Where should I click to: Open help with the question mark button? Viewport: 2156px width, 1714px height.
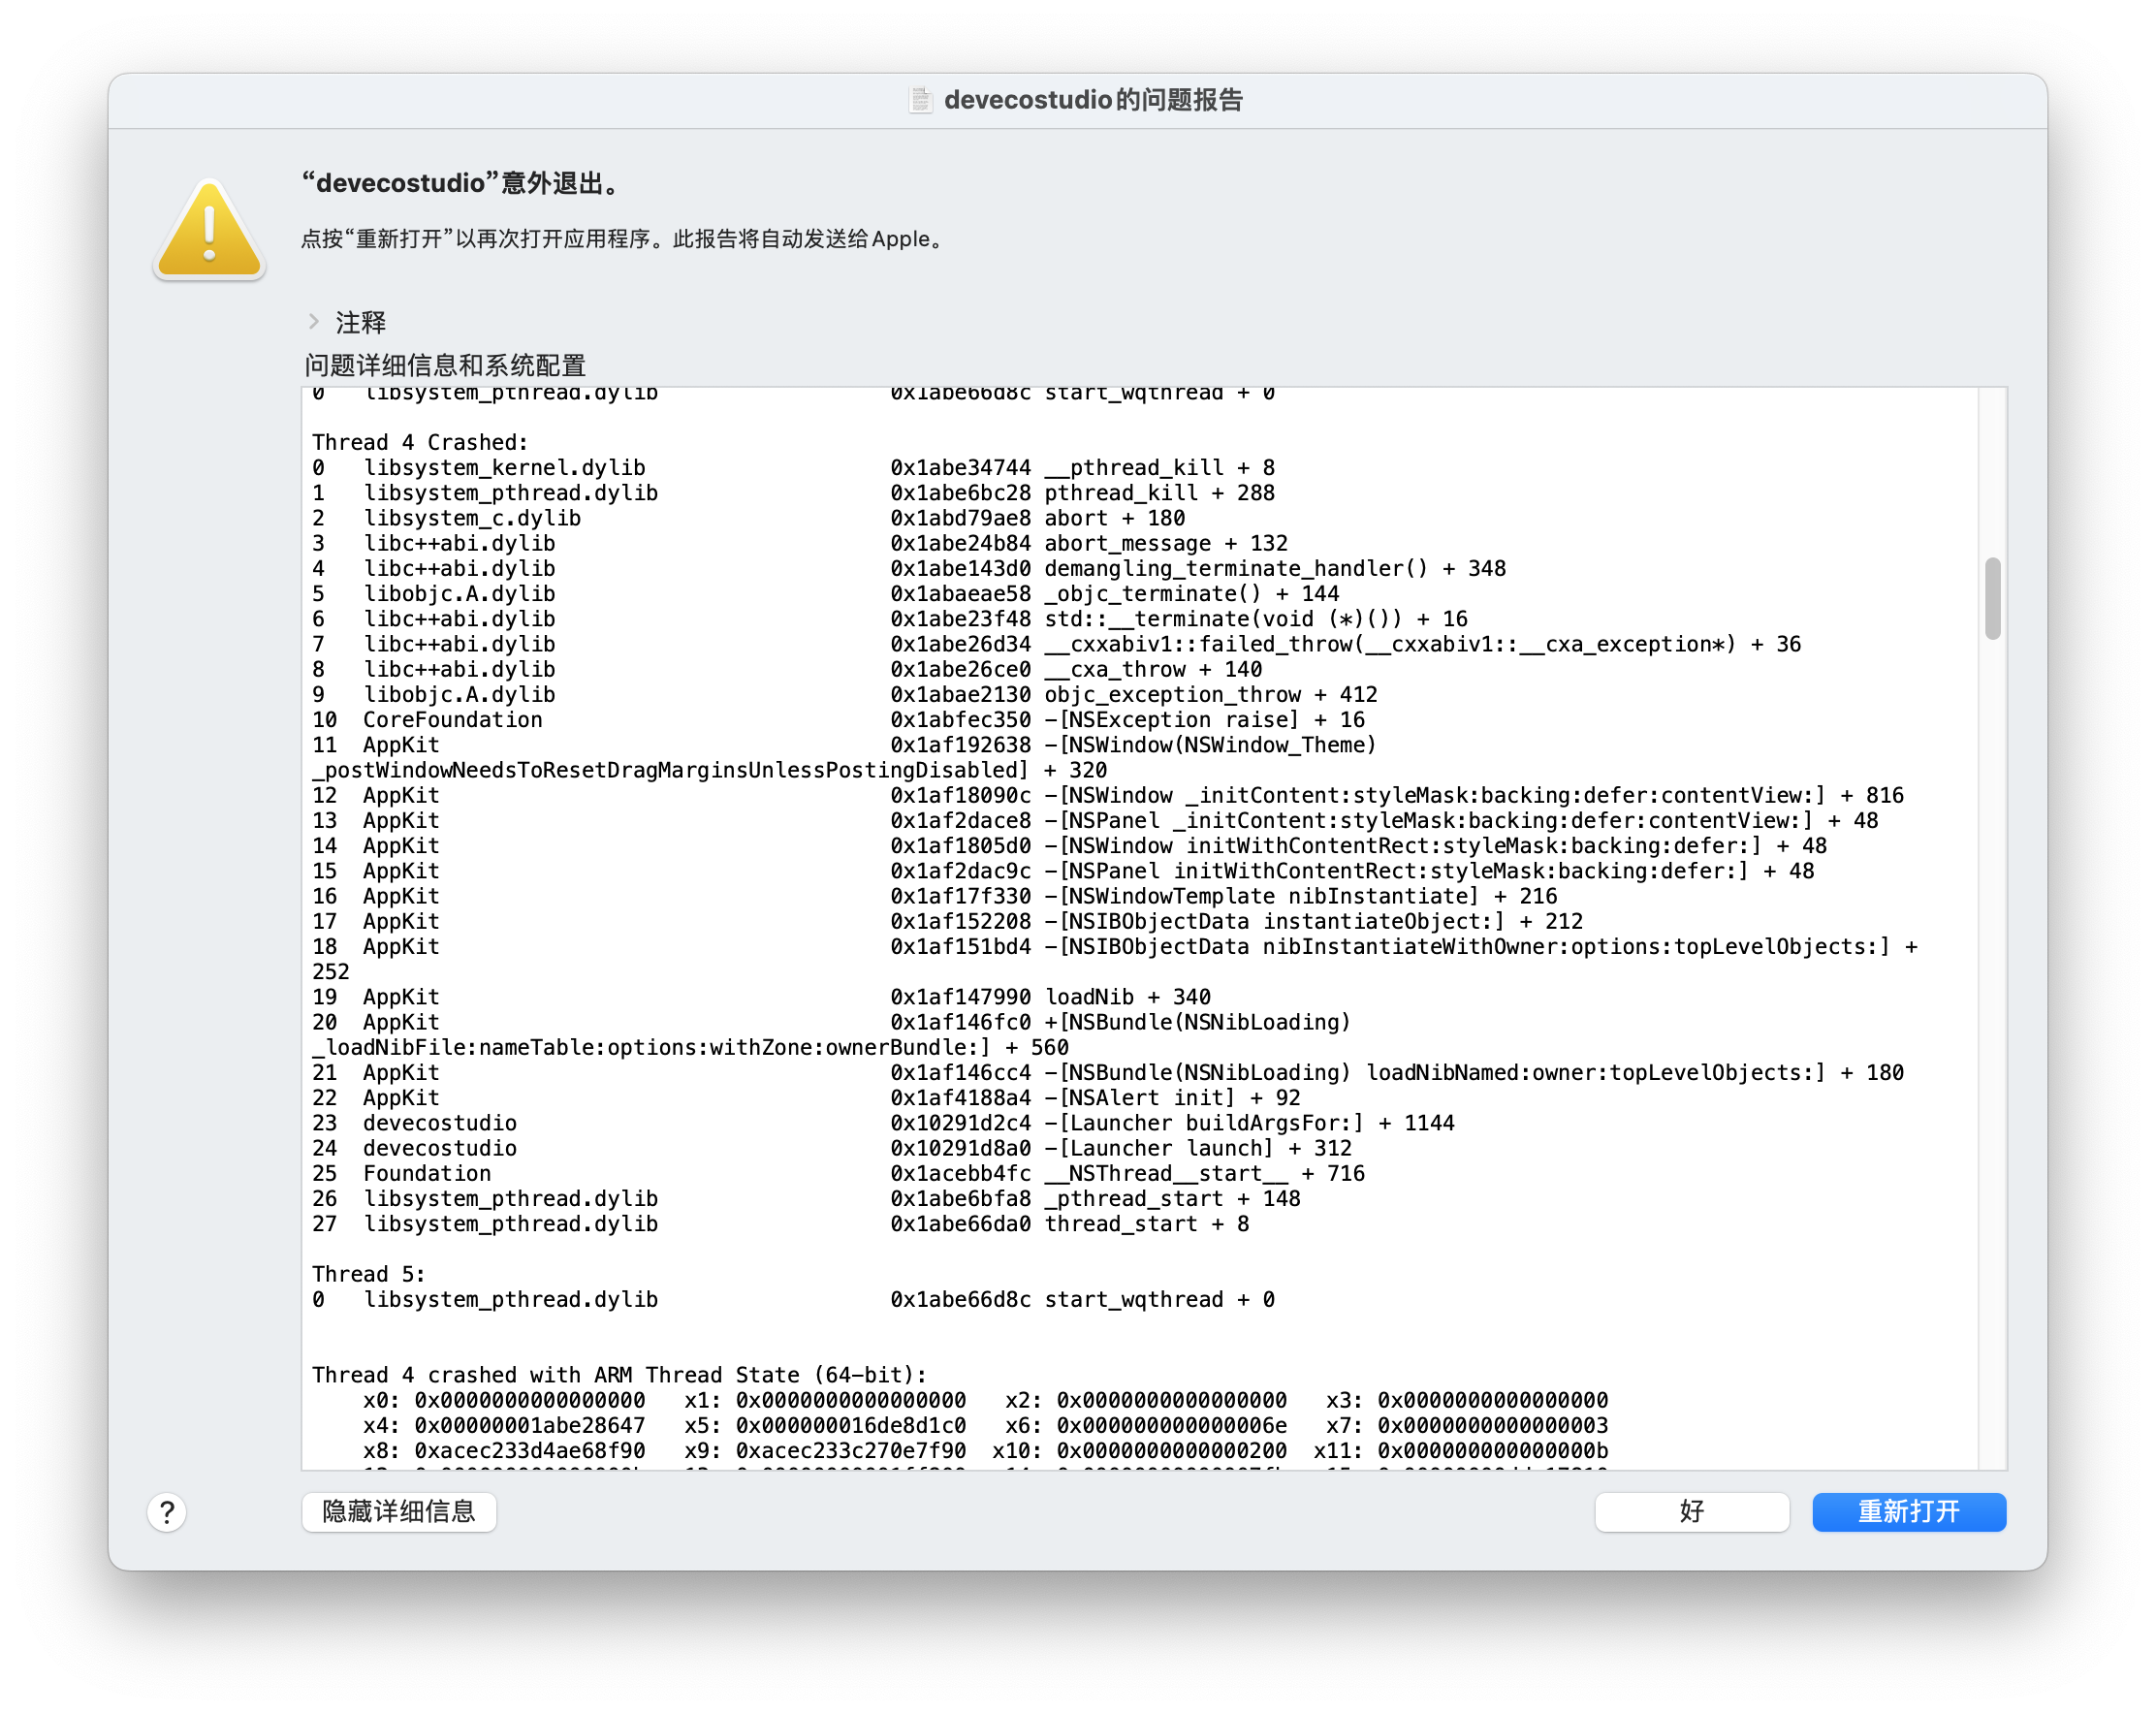pyautogui.click(x=167, y=1512)
